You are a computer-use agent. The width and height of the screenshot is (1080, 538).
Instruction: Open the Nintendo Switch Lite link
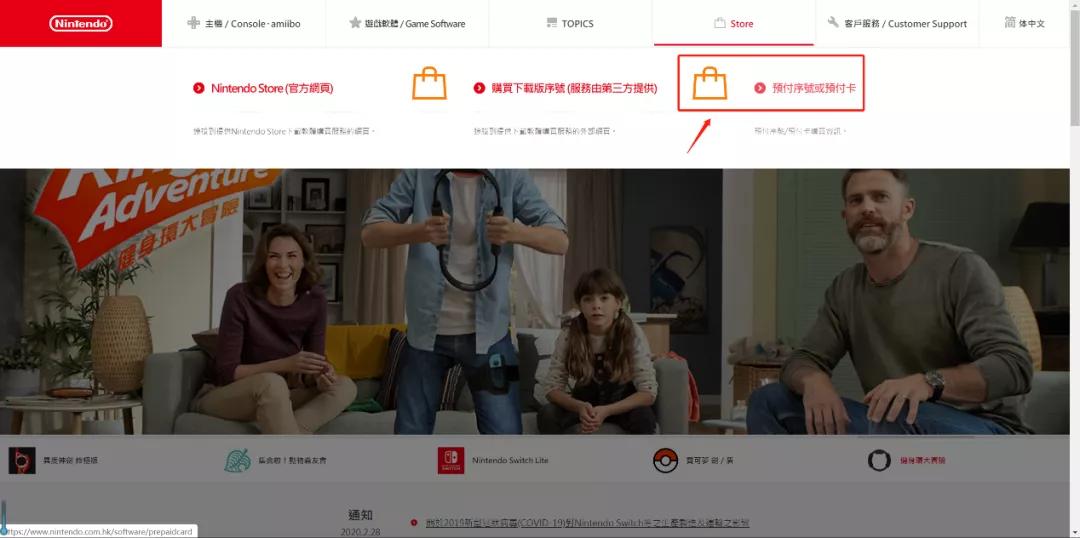(510, 460)
